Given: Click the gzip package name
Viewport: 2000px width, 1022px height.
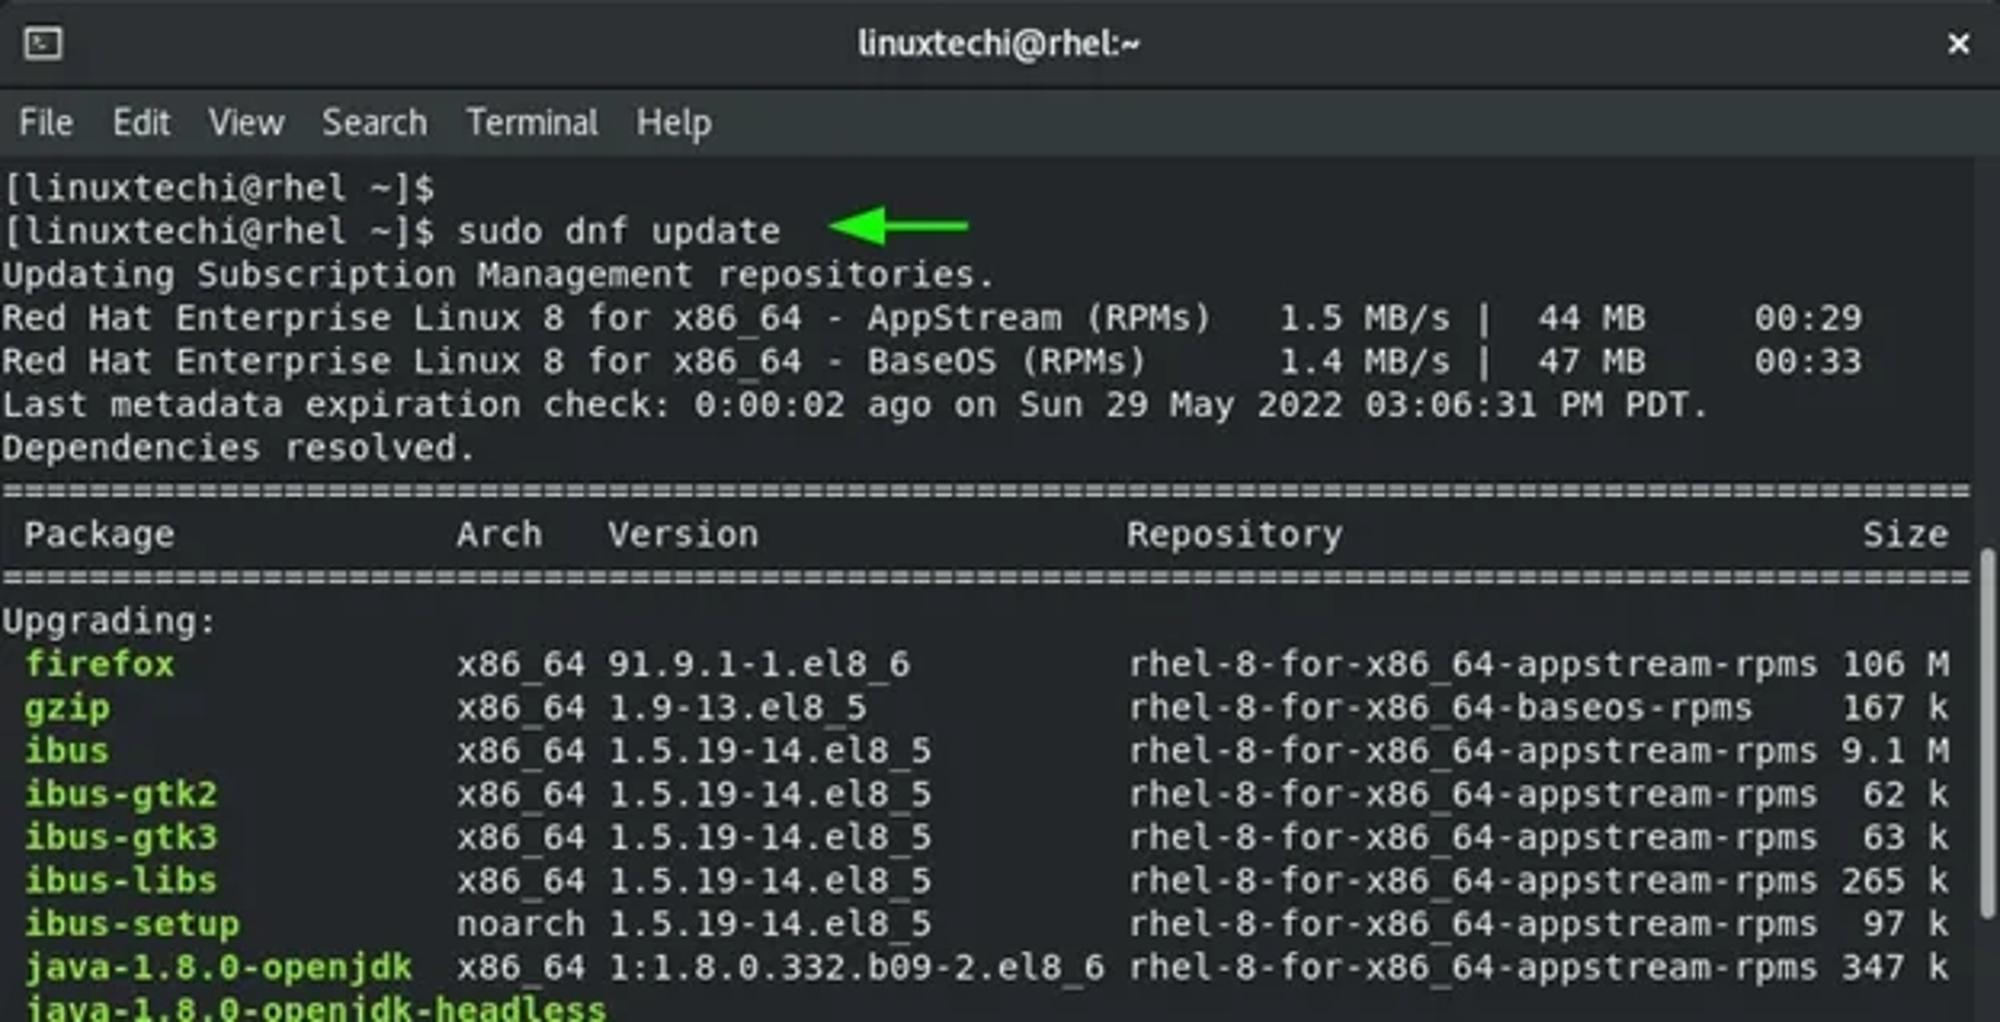Looking at the screenshot, I should (x=67, y=708).
